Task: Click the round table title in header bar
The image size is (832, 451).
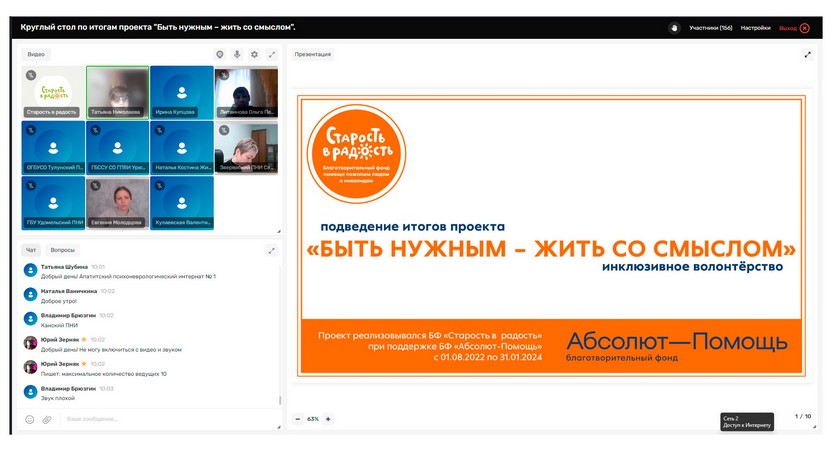Action: coord(158,27)
